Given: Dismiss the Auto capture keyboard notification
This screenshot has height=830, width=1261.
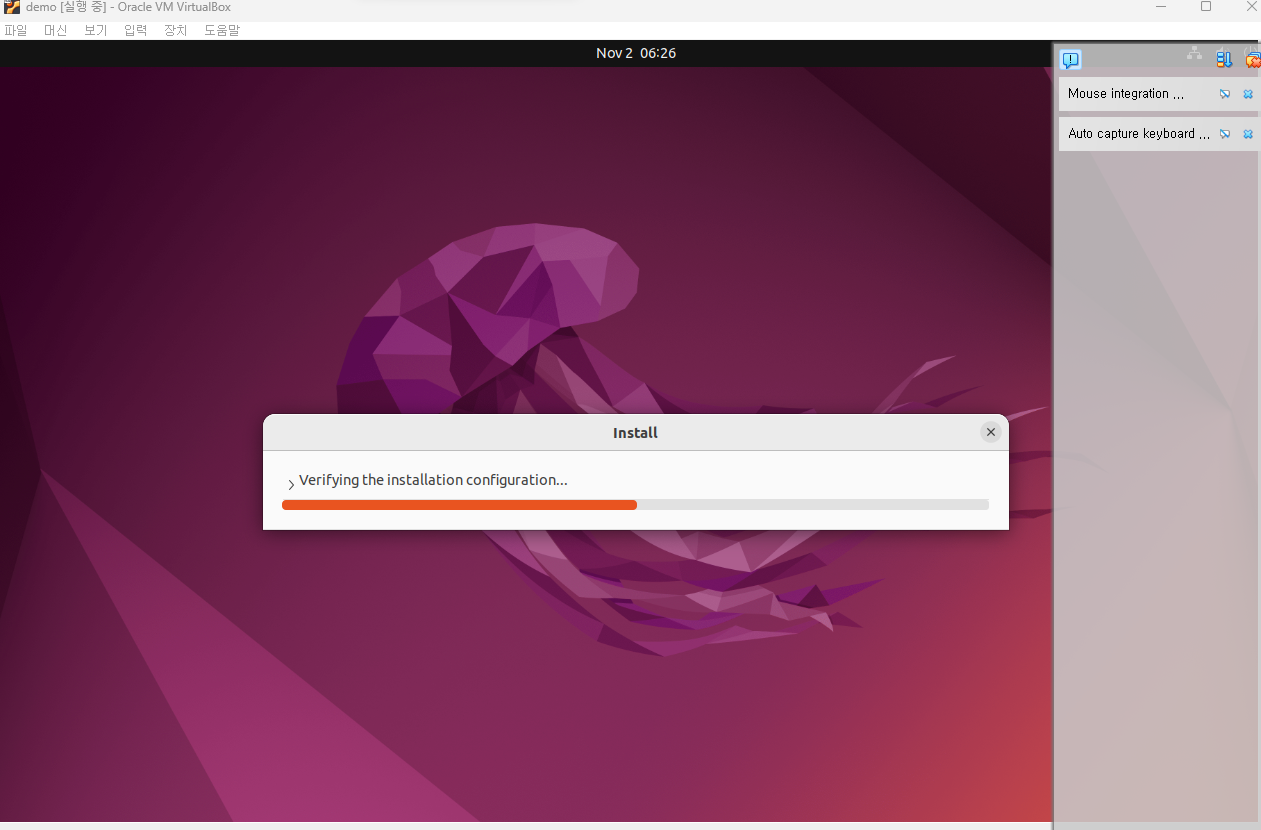Looking at the screenshot, I should pos(1248,134).
